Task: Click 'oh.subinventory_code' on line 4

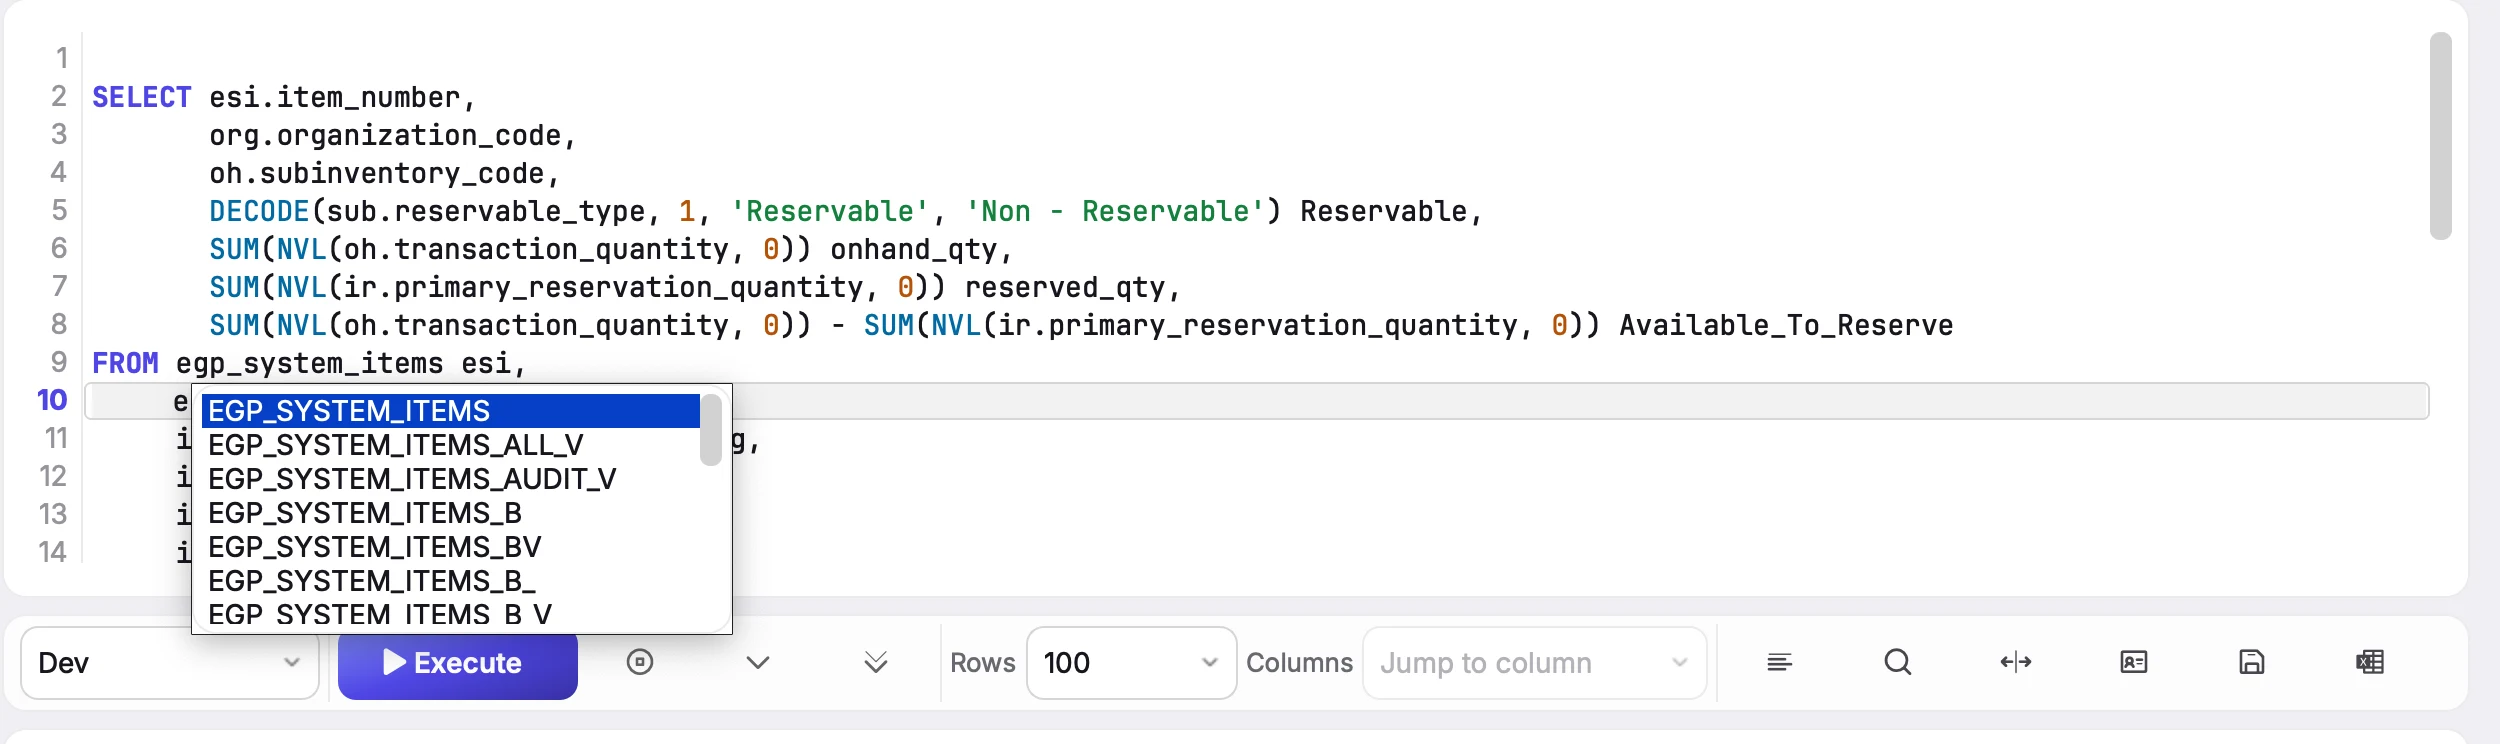Action: [x=377, y=173]
